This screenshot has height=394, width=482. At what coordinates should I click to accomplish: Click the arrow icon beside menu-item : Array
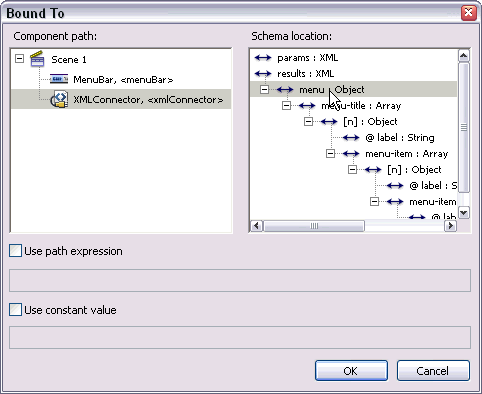click(x=351, y=153)
